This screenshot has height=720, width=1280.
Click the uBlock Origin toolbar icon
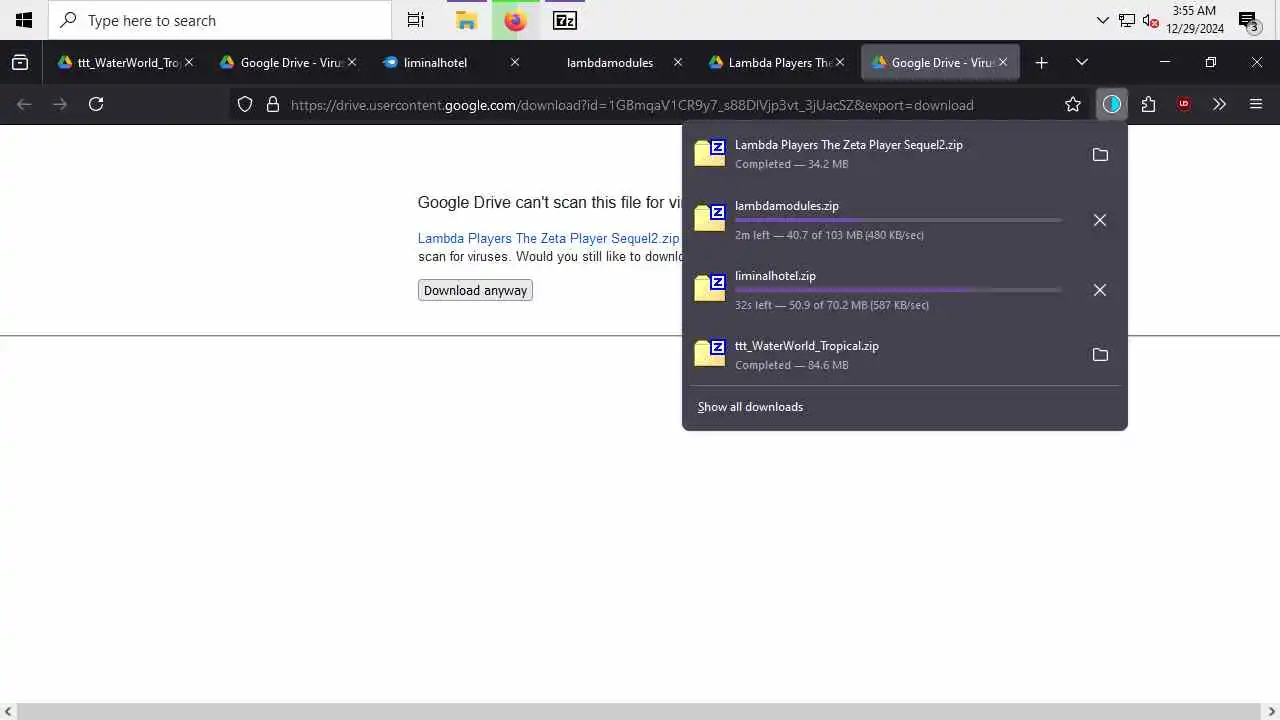click(x=1184, y=104)
